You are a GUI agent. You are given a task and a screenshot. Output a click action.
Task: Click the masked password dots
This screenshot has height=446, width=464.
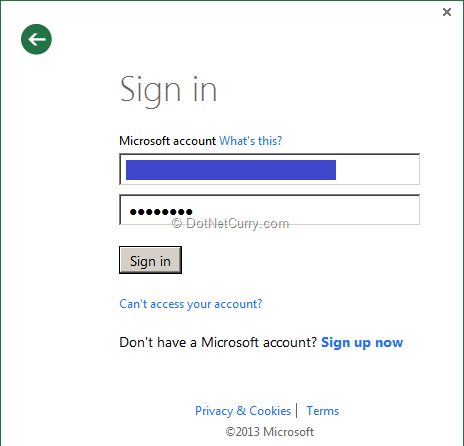[x=161, y=212]
